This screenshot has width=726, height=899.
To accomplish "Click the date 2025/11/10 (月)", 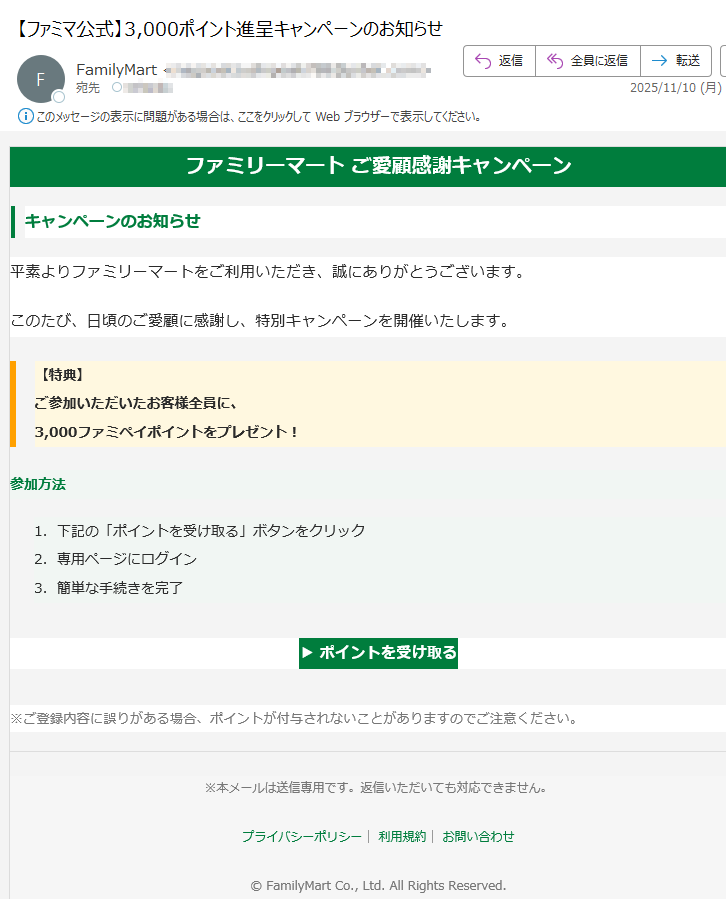I will [676, 88].
